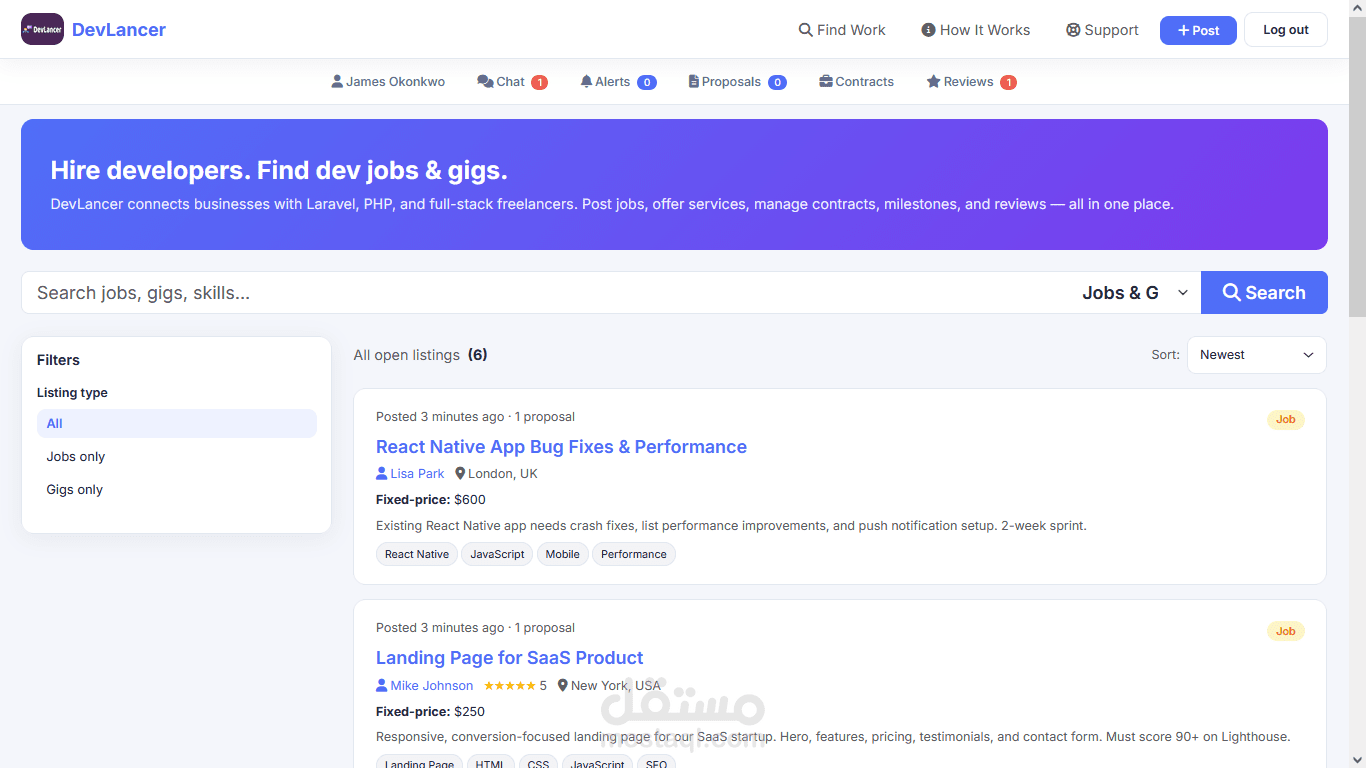Click the Proposals count badge
This screenshot has width=1366, height=768.
point(777,82)
